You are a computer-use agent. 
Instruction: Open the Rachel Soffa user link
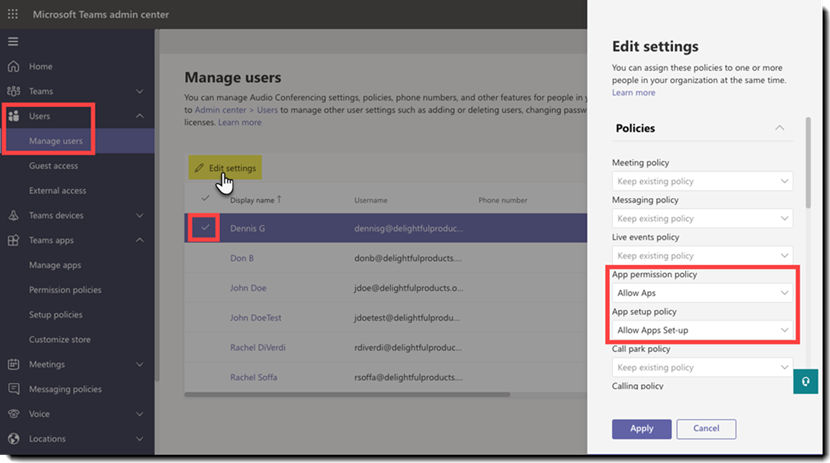pos(254,377)
